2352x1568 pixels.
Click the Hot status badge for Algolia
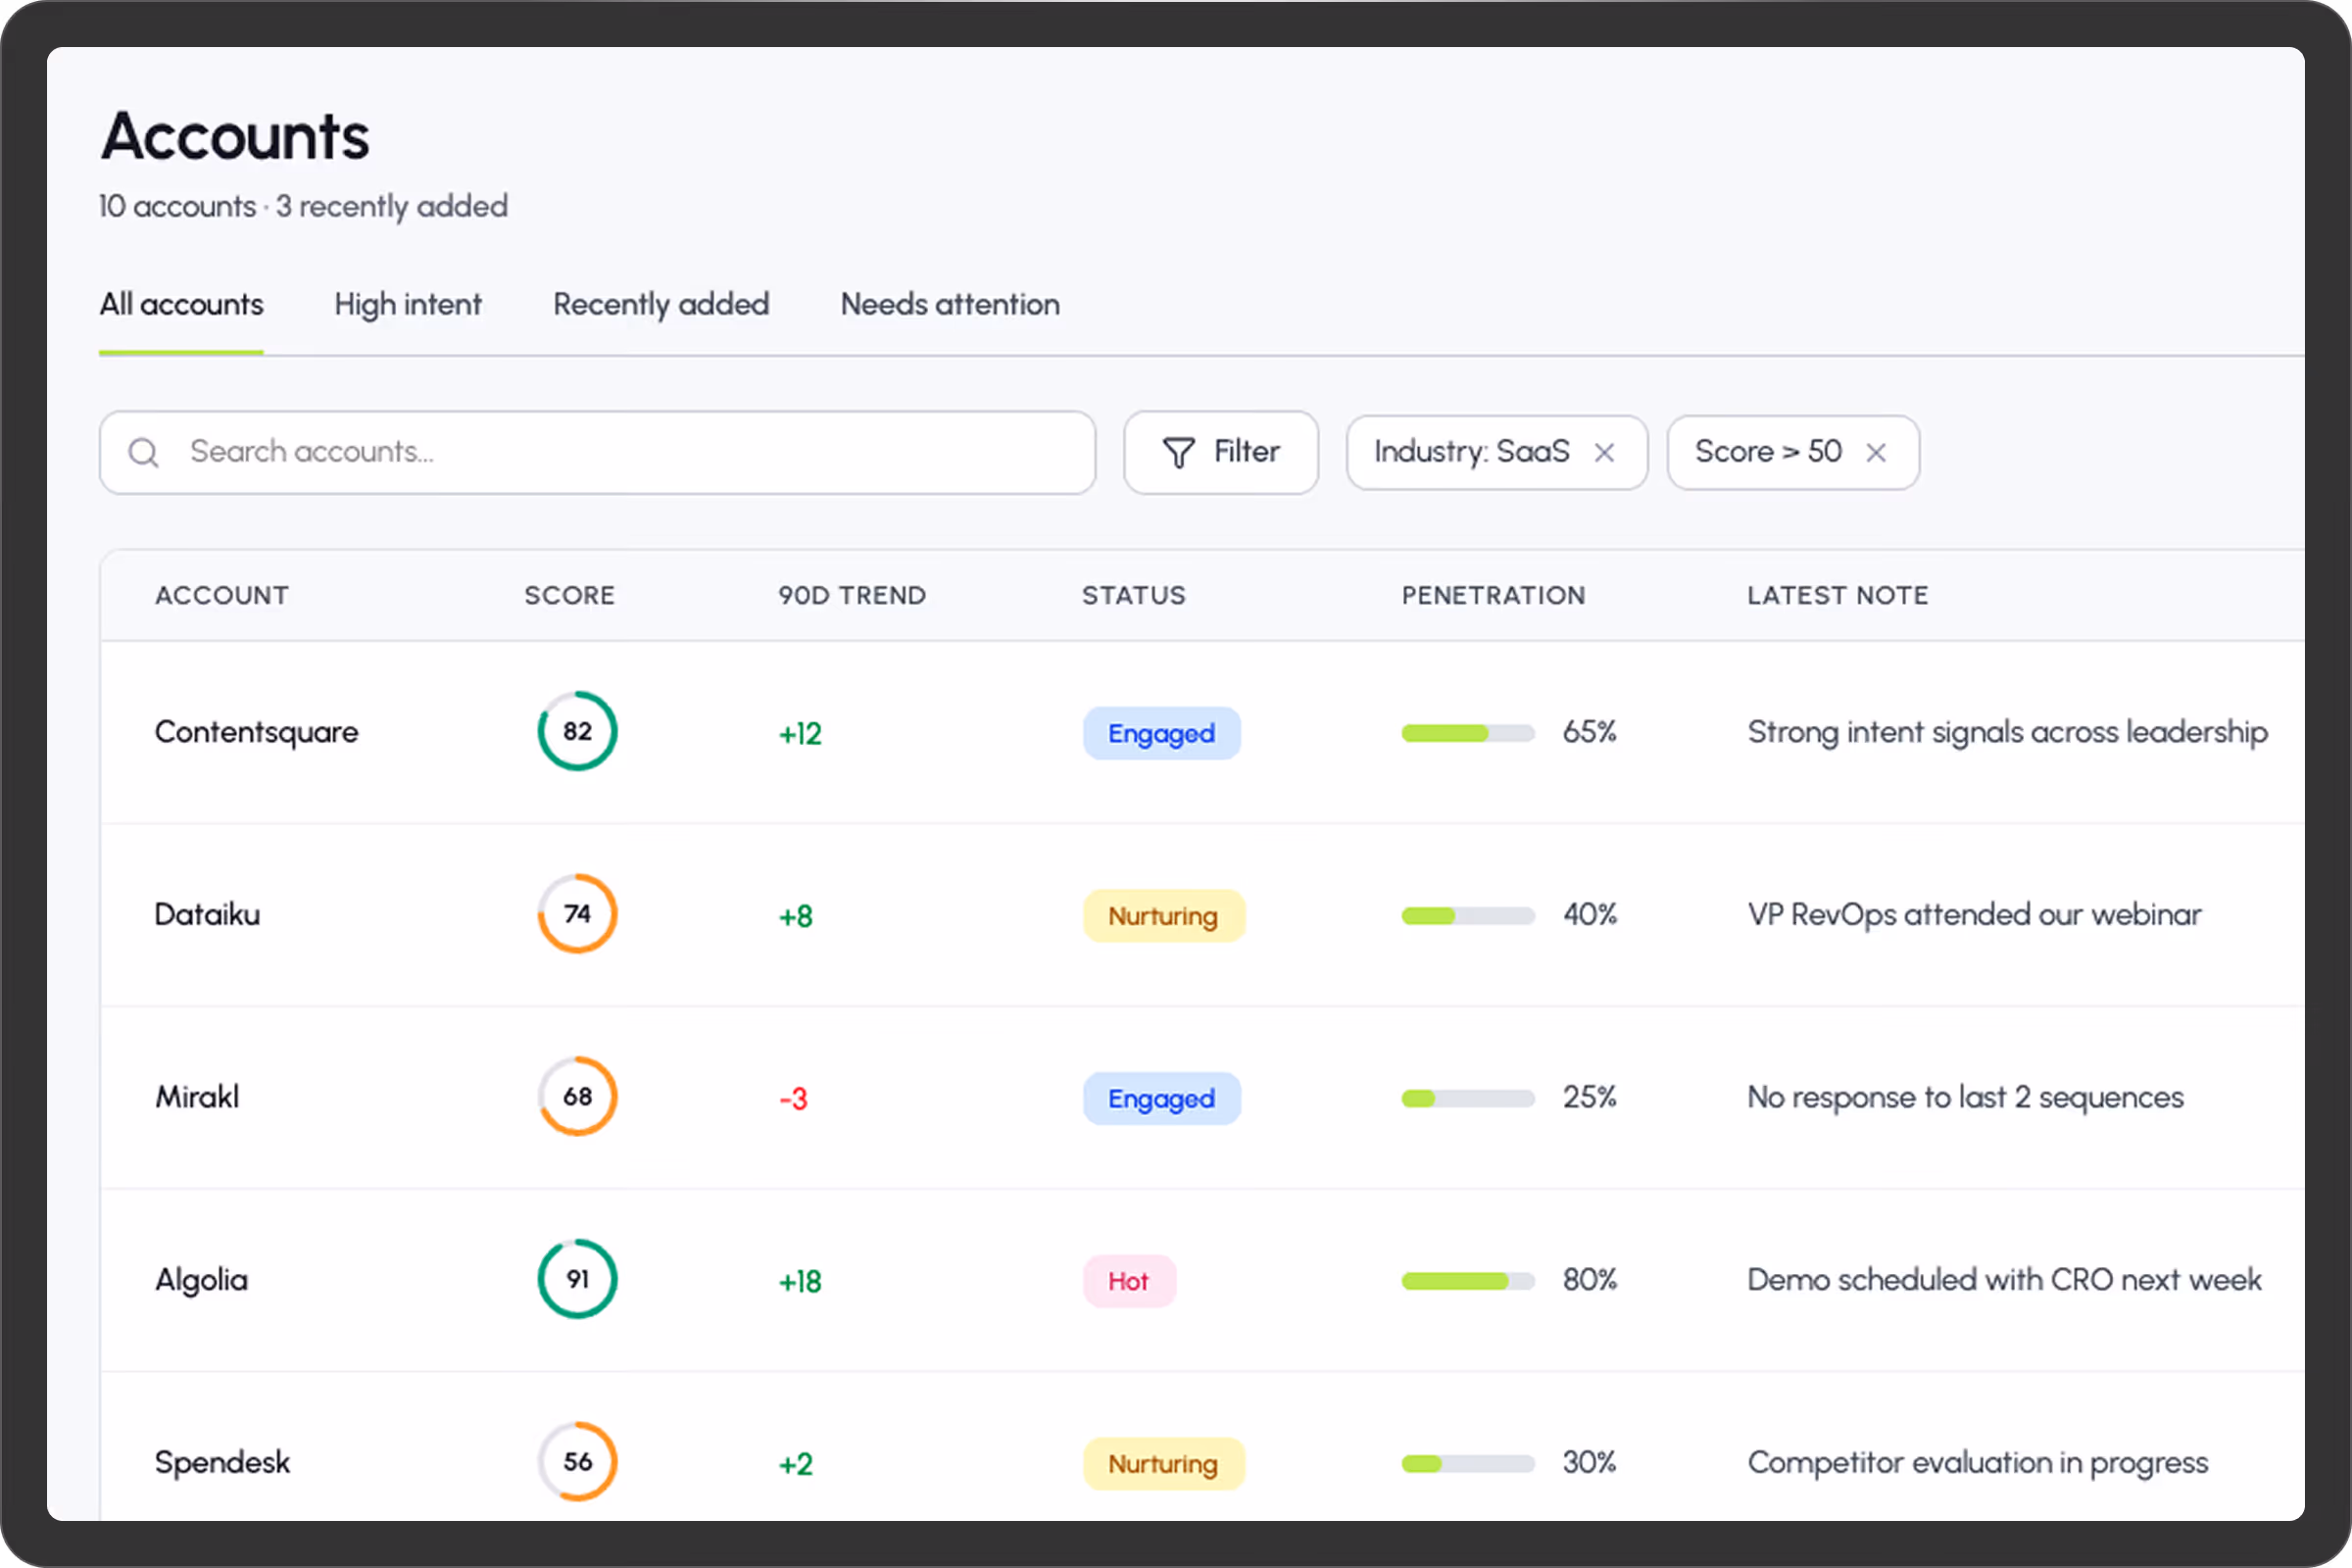tap(1129, 1281)
